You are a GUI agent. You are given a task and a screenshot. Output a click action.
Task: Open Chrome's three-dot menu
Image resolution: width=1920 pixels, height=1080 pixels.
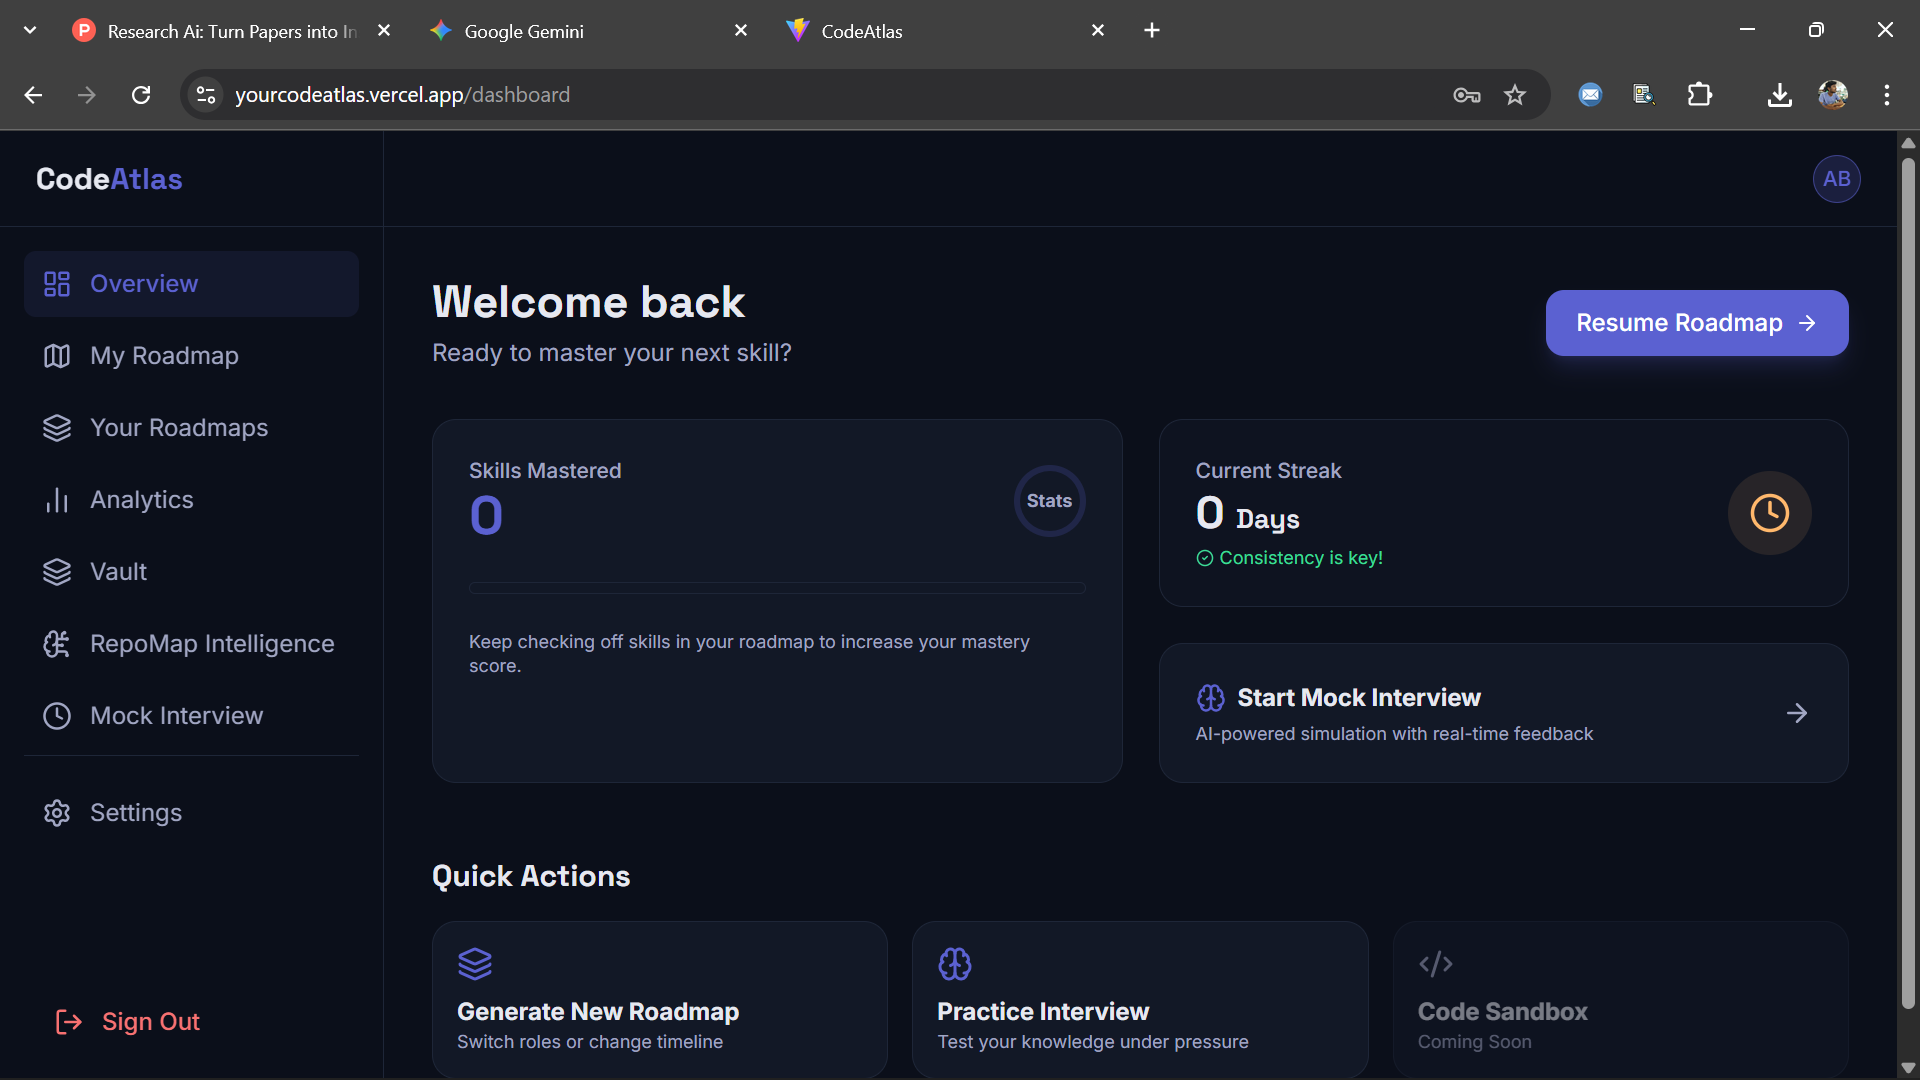point(1887,95)
